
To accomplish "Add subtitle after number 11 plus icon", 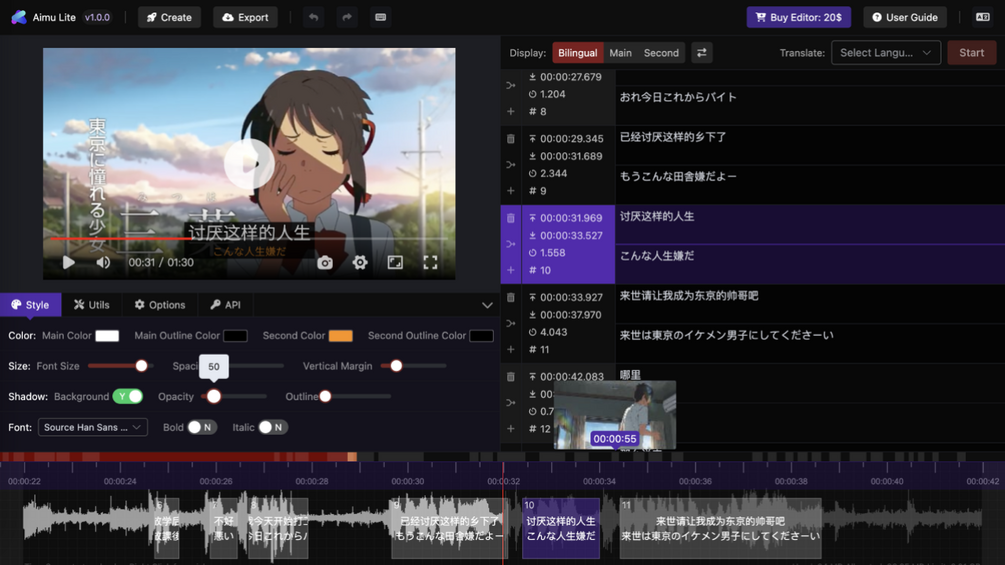I will 511,350.
